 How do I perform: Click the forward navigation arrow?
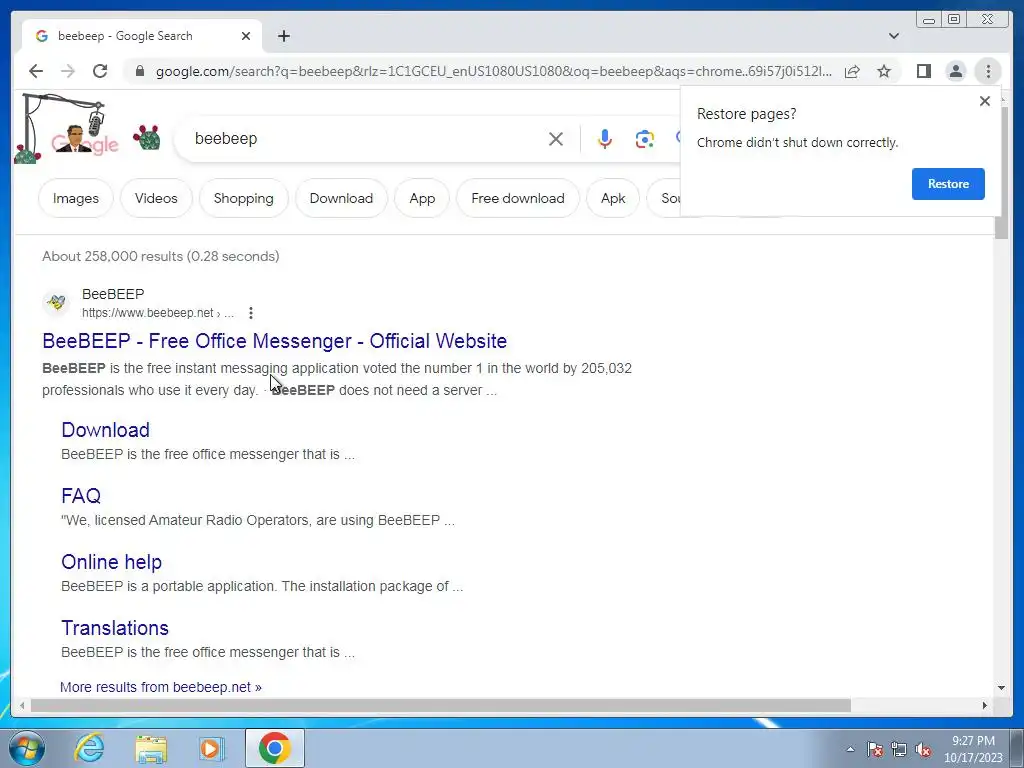(x=68, y=71)
